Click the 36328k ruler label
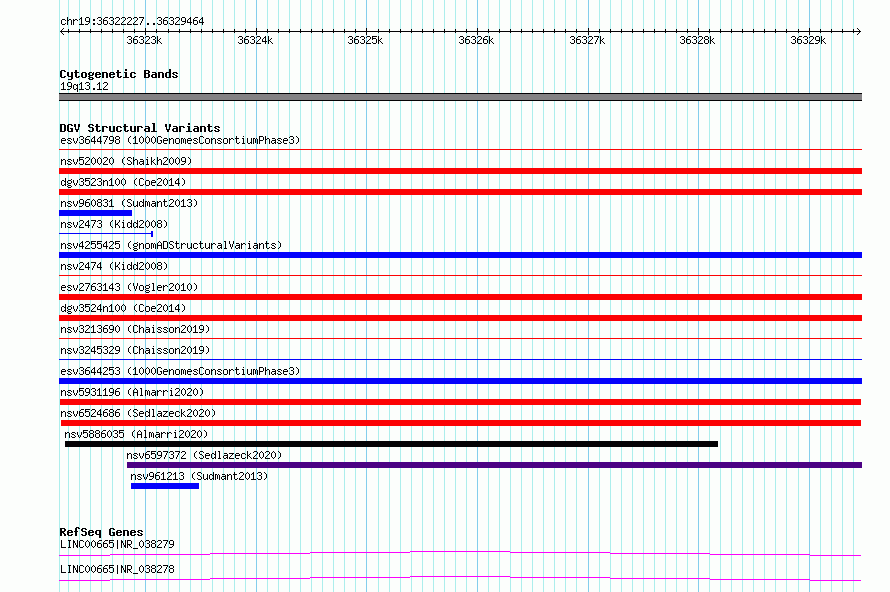The height and width of the screenshot is (592, 890). [697, 40]
